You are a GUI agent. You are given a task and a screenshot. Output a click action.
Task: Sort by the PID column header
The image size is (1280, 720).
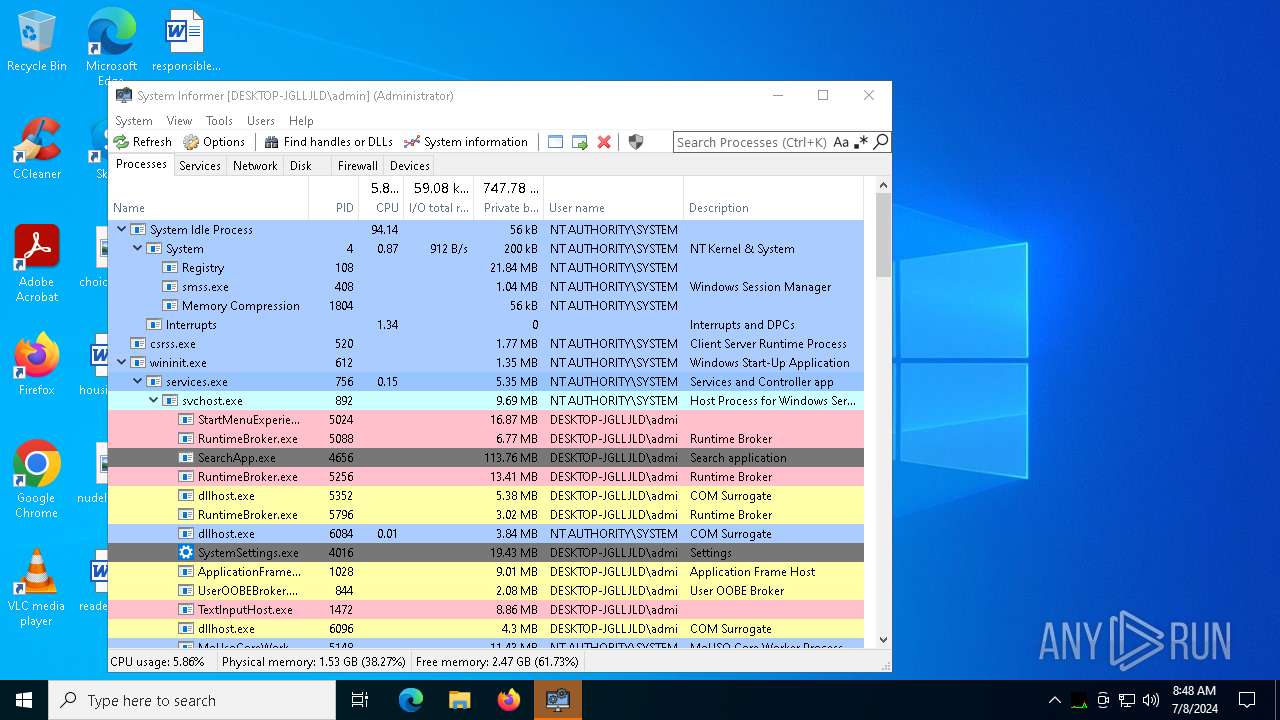point(333,198)
